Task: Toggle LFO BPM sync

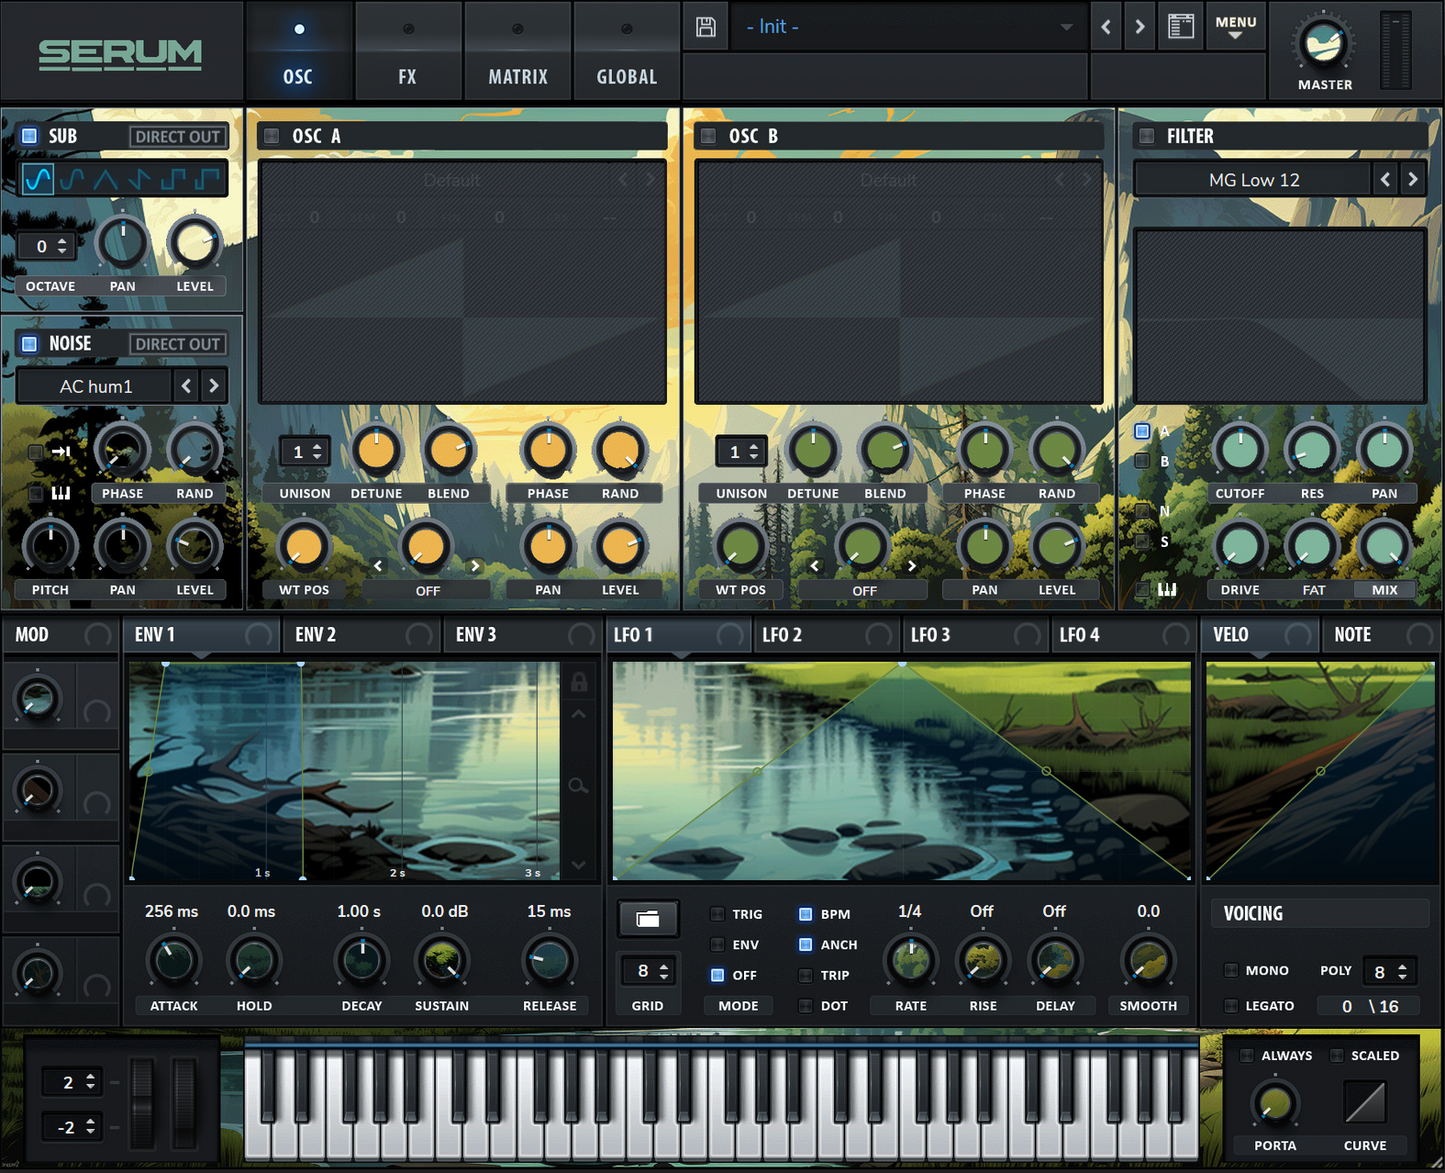Action: pos(805,914)
